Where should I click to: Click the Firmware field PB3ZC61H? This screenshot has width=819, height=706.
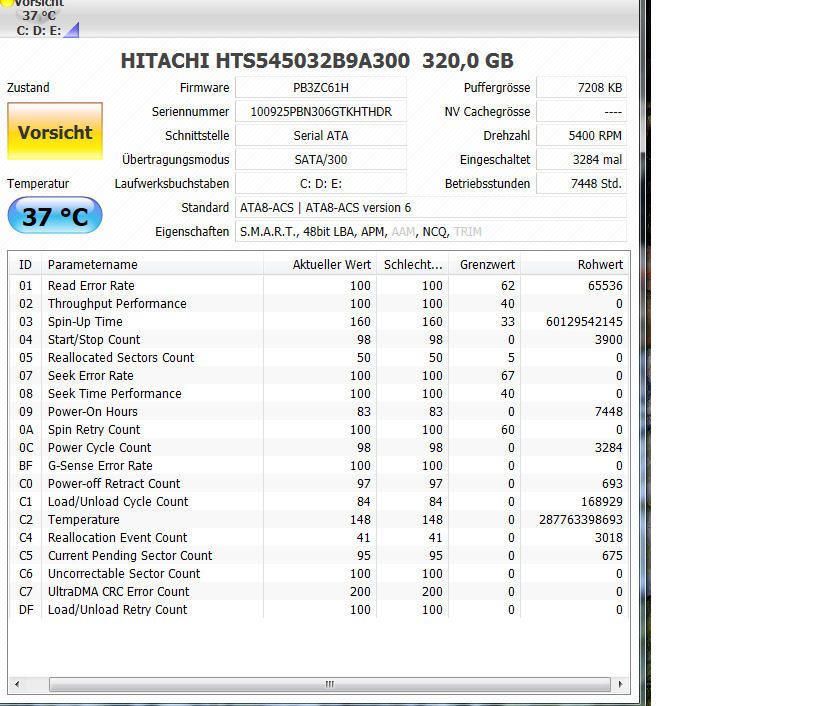tap(321, 88)
